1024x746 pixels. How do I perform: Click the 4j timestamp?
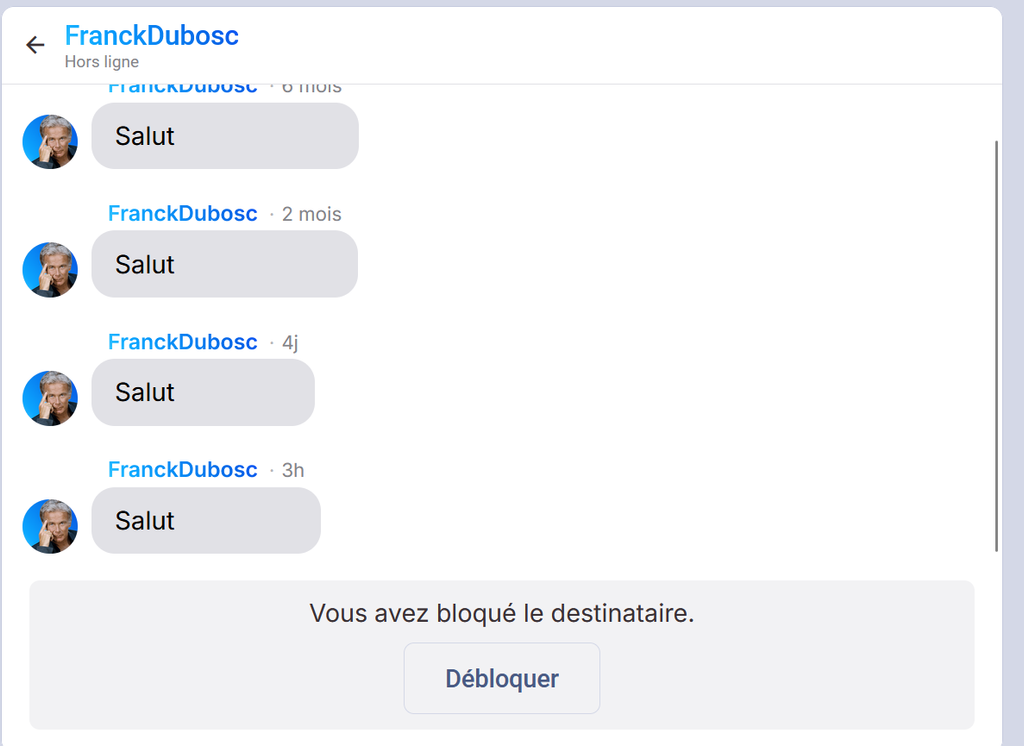(x=290, y=342)
